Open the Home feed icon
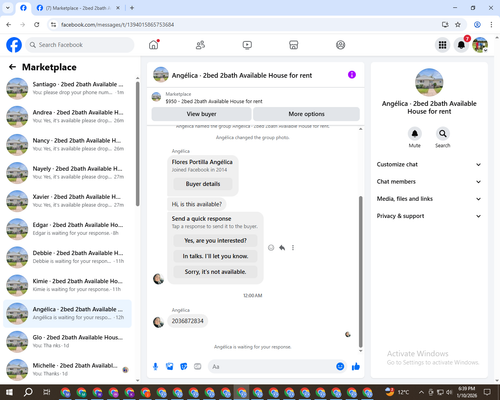This screenshot has width=500, height=400. (x=154, y=45)
